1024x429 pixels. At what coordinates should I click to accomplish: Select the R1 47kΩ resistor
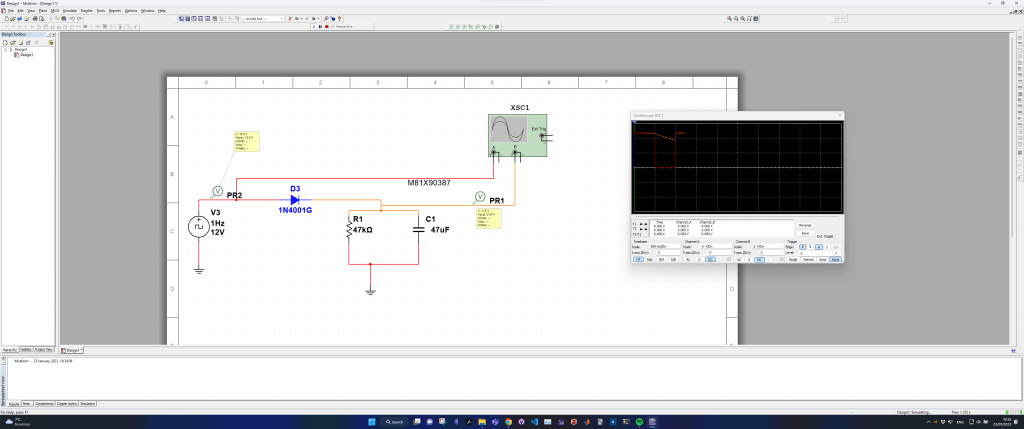(x=349, y=230)
